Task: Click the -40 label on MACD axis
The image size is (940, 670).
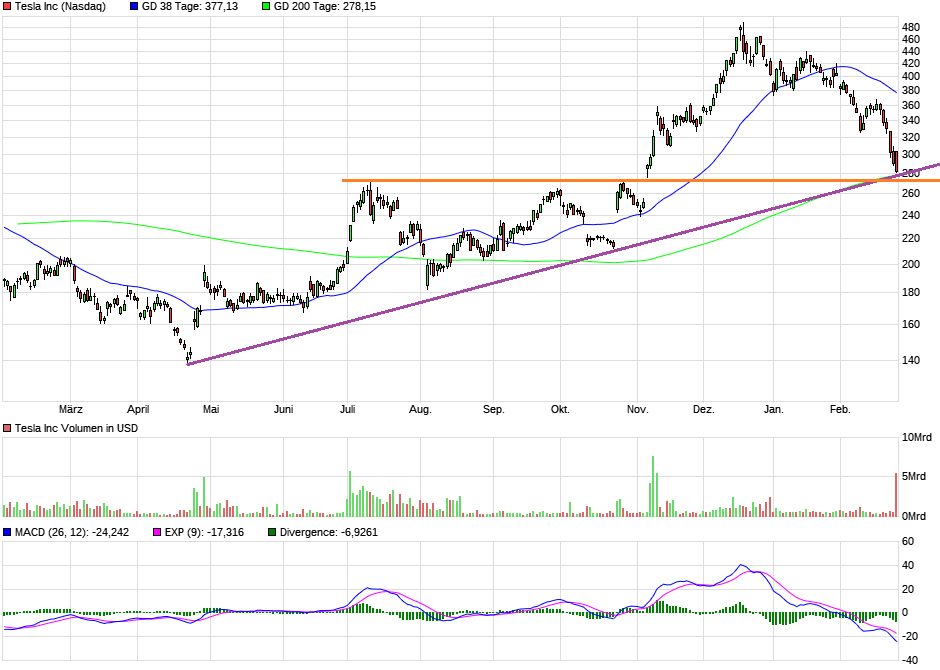Action: point(909,660)
